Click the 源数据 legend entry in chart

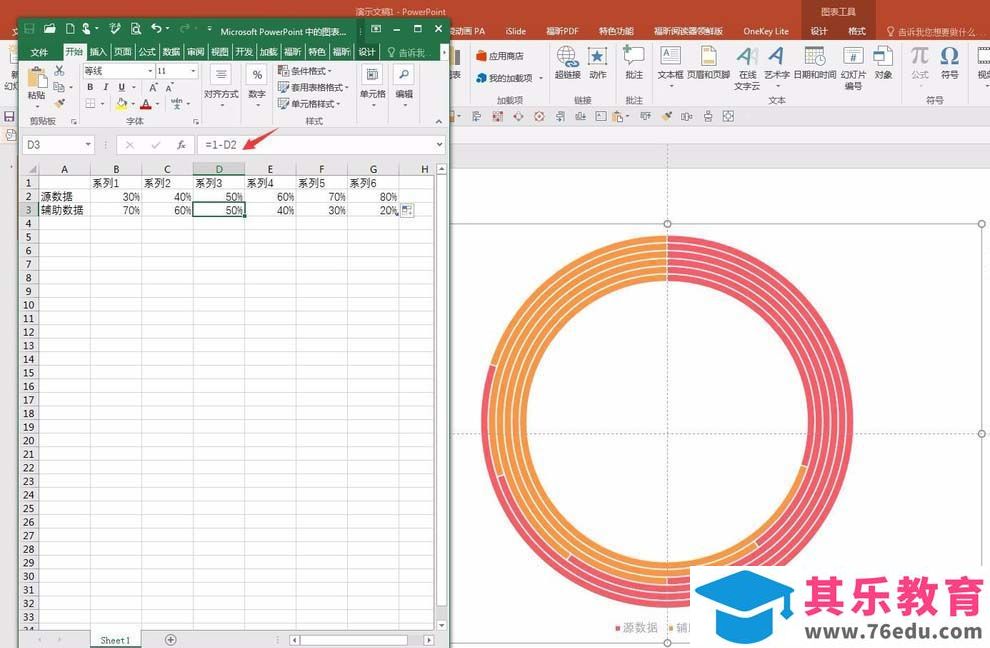tap(636, 628)
